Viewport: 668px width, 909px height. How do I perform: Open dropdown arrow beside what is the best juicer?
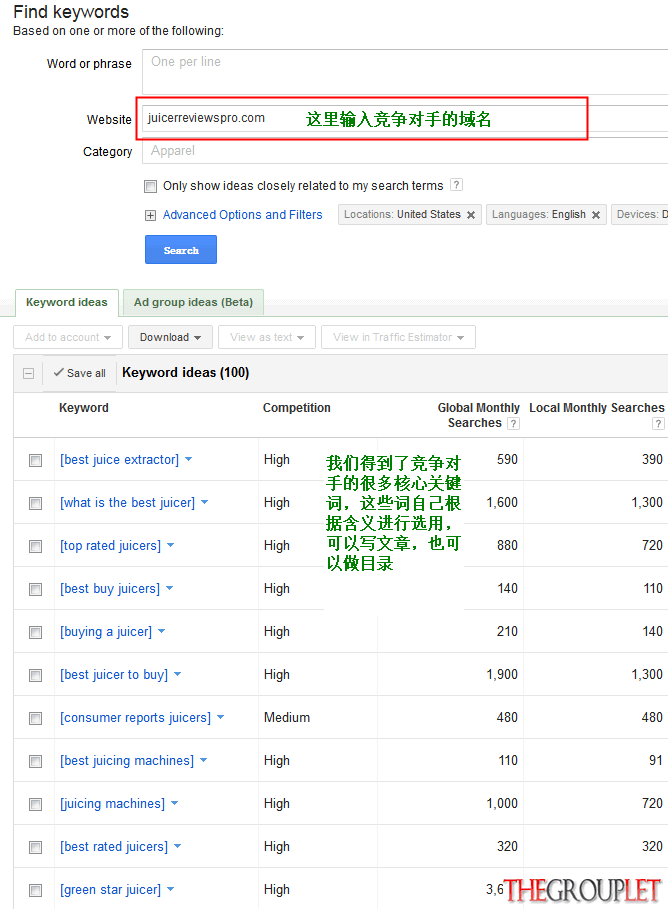[204, 502]
